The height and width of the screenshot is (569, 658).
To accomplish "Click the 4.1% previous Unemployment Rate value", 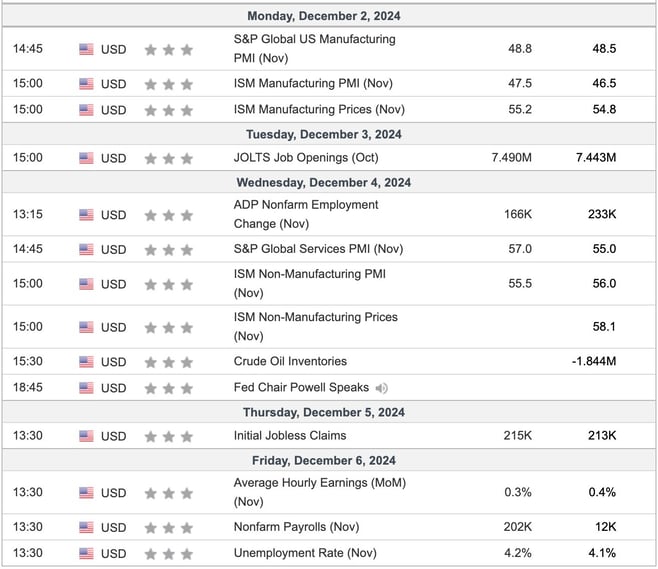I will coord(602,553).
